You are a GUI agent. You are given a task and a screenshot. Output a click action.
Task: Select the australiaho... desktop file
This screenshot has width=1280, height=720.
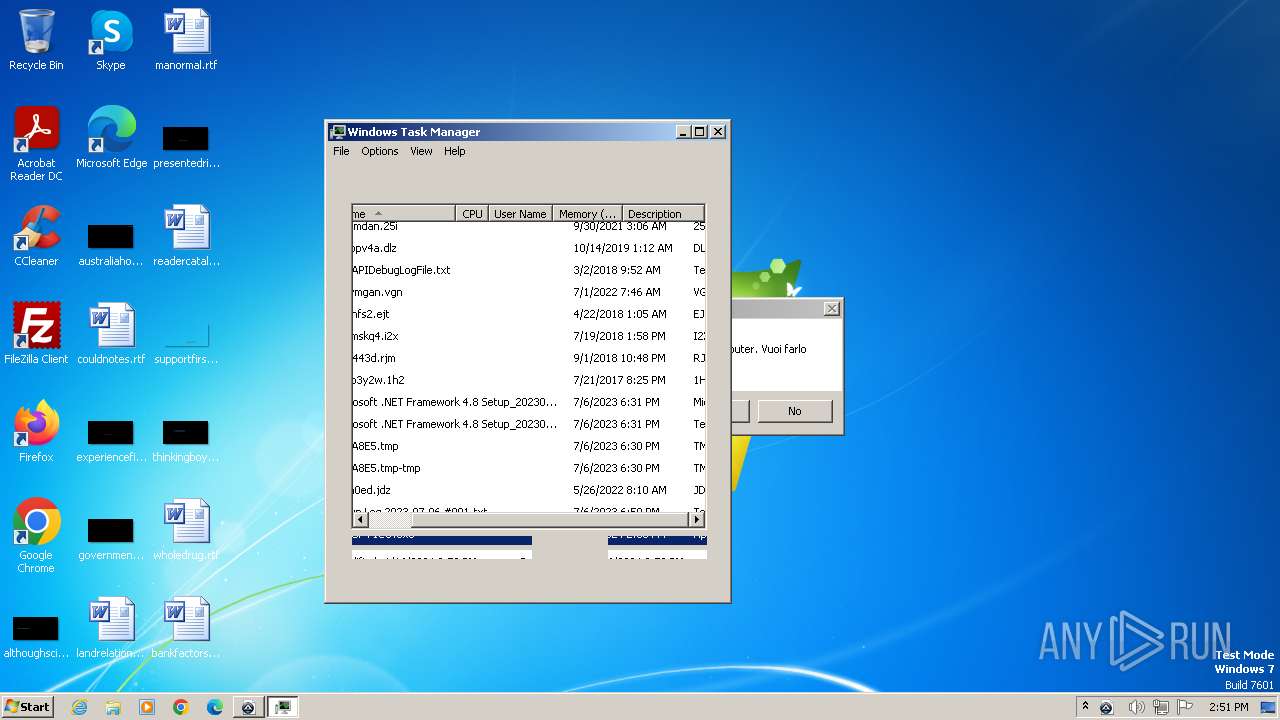pyautogui.click(x=111, y=244)
